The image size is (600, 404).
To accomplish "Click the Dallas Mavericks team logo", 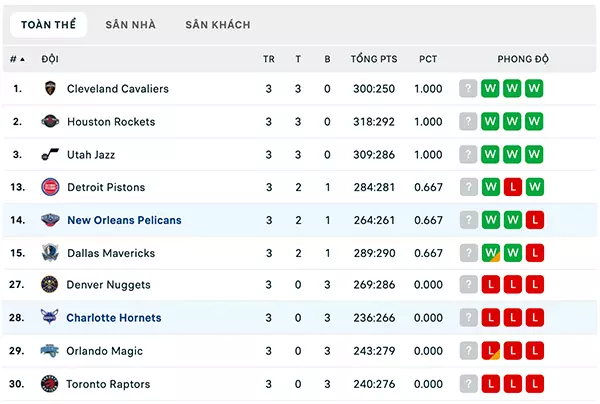I will click(x=50, y=253).
